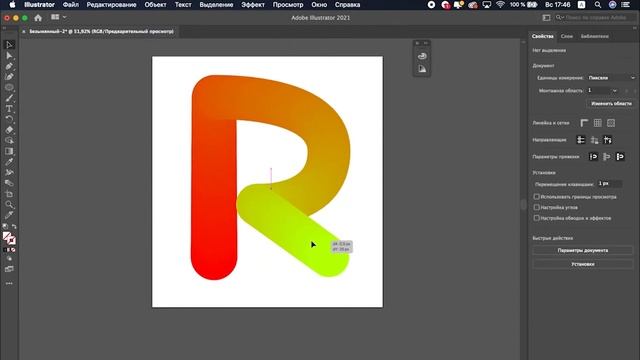Toggle first guides button in Направляющие
640x360 pixels.
pos(580,140)
